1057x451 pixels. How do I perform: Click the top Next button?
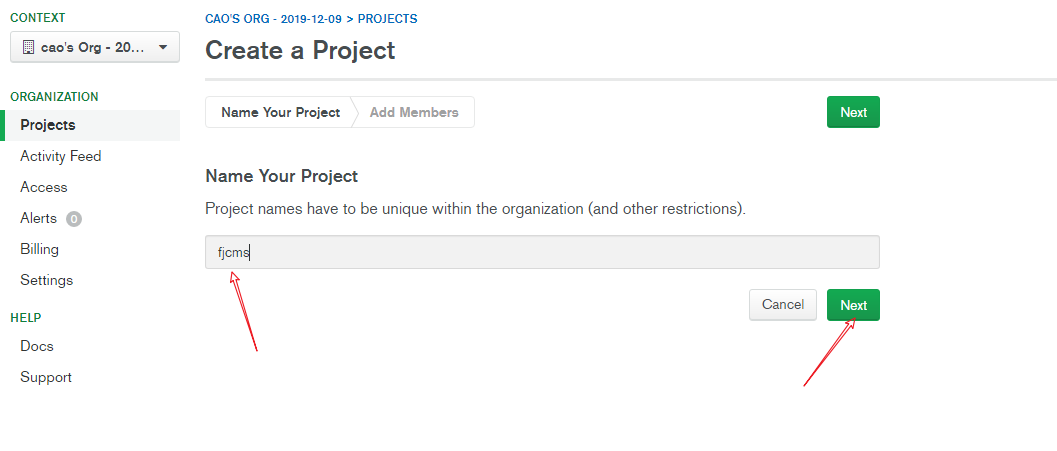(853, 113)
